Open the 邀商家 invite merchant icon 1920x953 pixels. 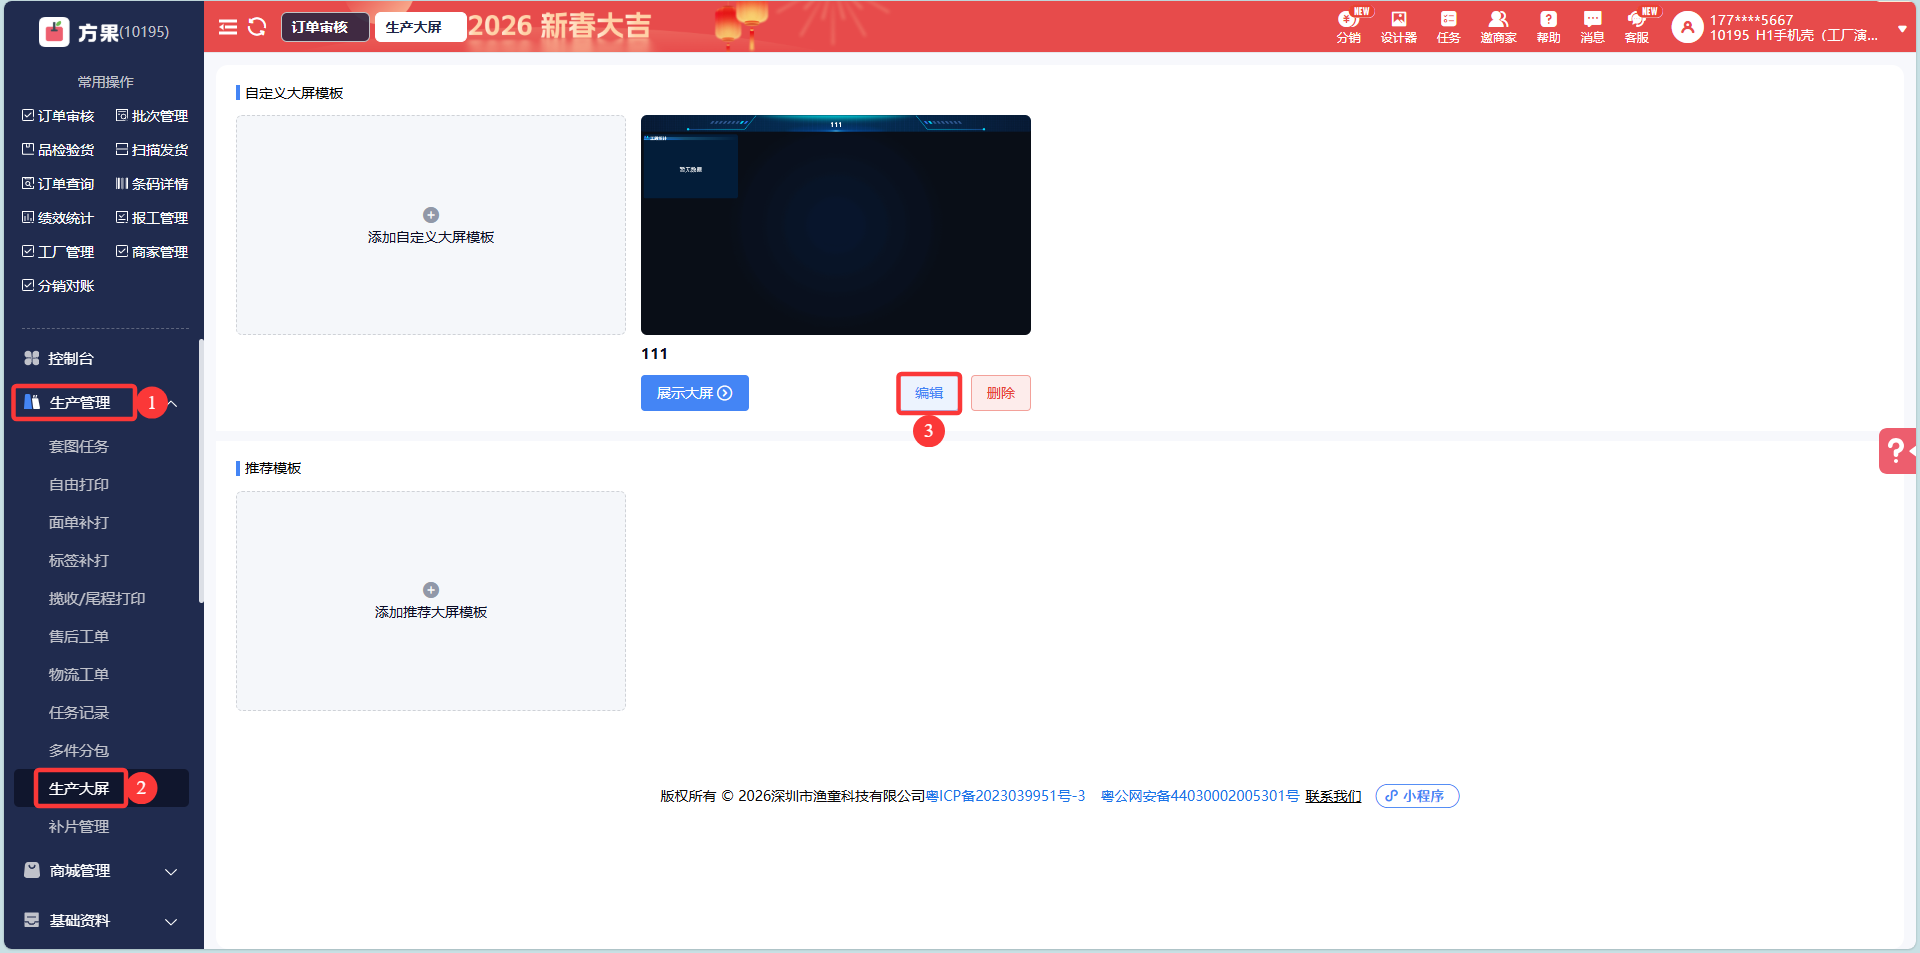(x=1498, y=27)
